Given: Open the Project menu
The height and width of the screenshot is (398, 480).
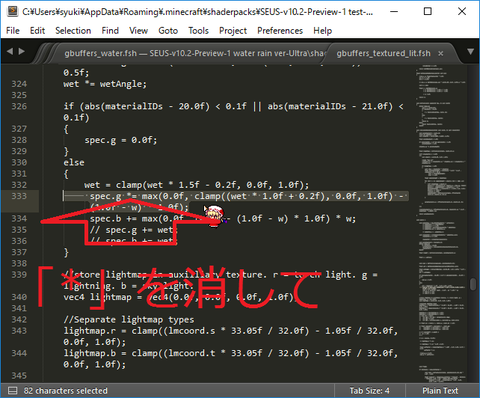Looking at the screenshot, I should [x=233, y=31].
